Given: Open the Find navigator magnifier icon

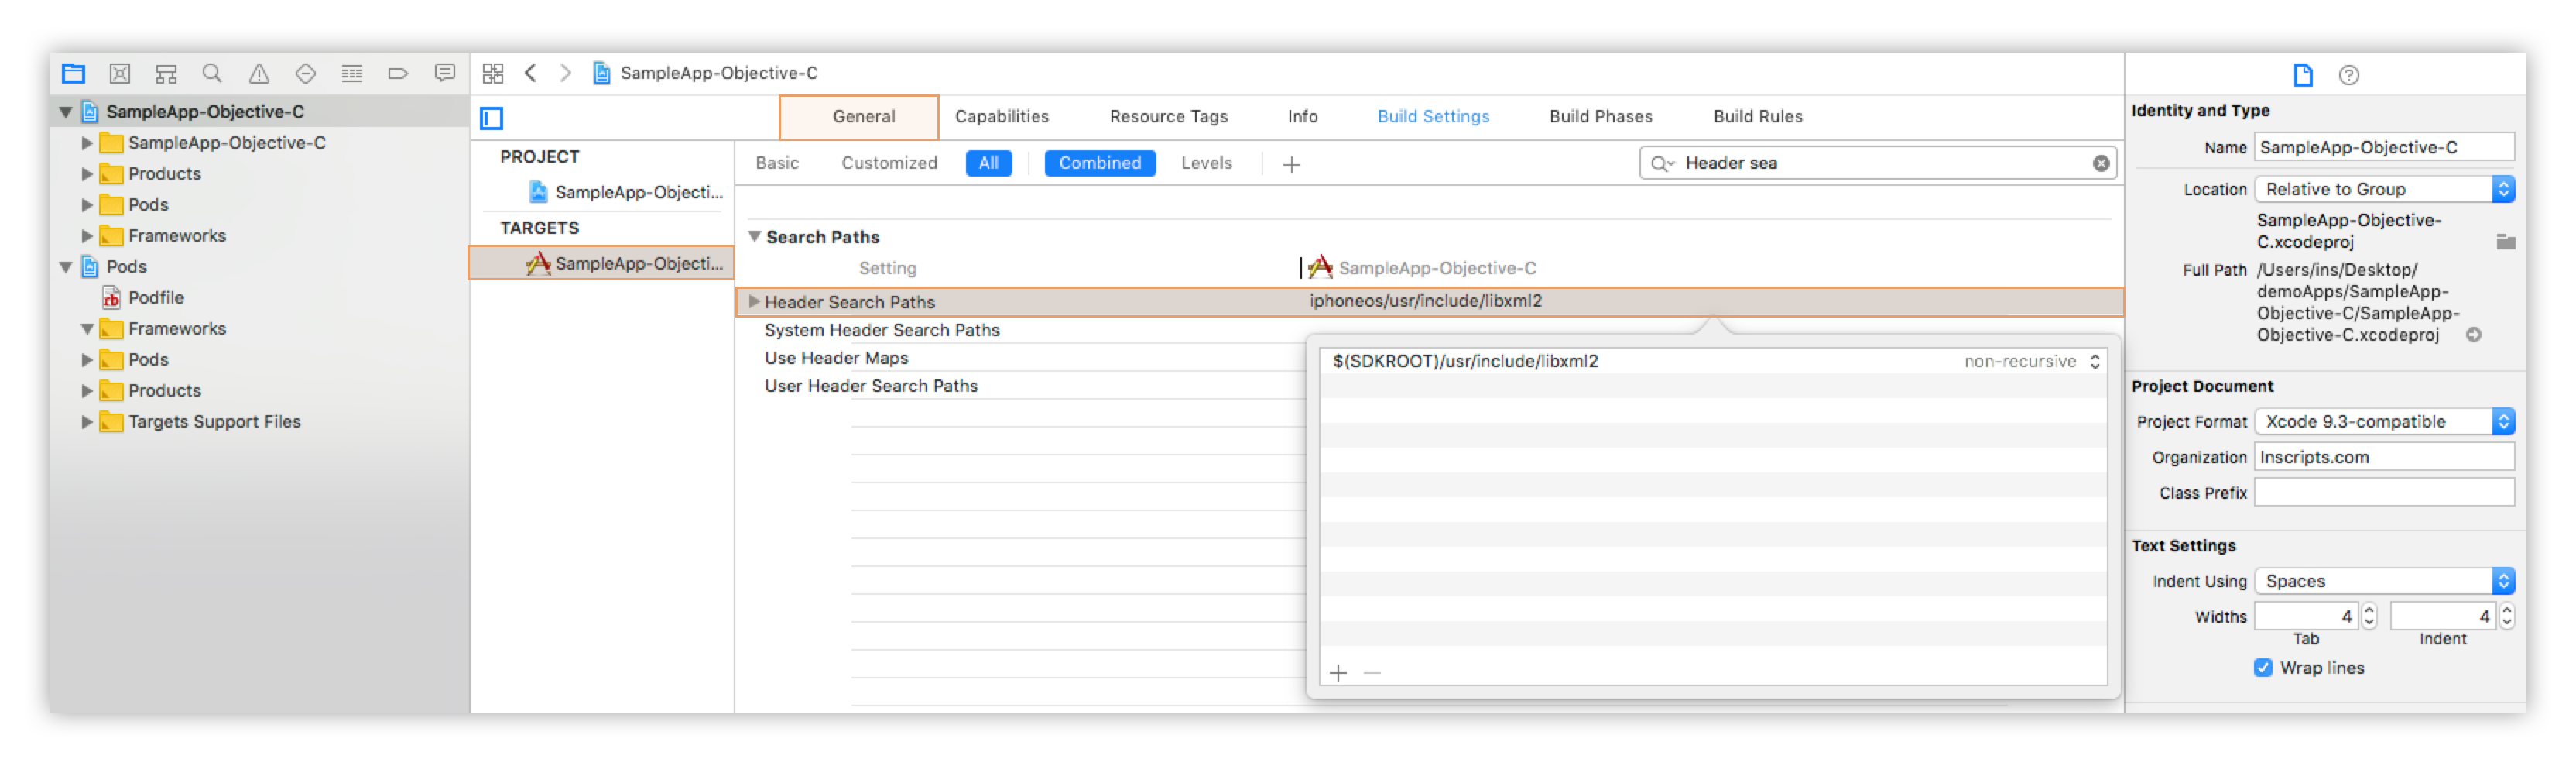Looking at the screenshot, I should coord(212,73).
